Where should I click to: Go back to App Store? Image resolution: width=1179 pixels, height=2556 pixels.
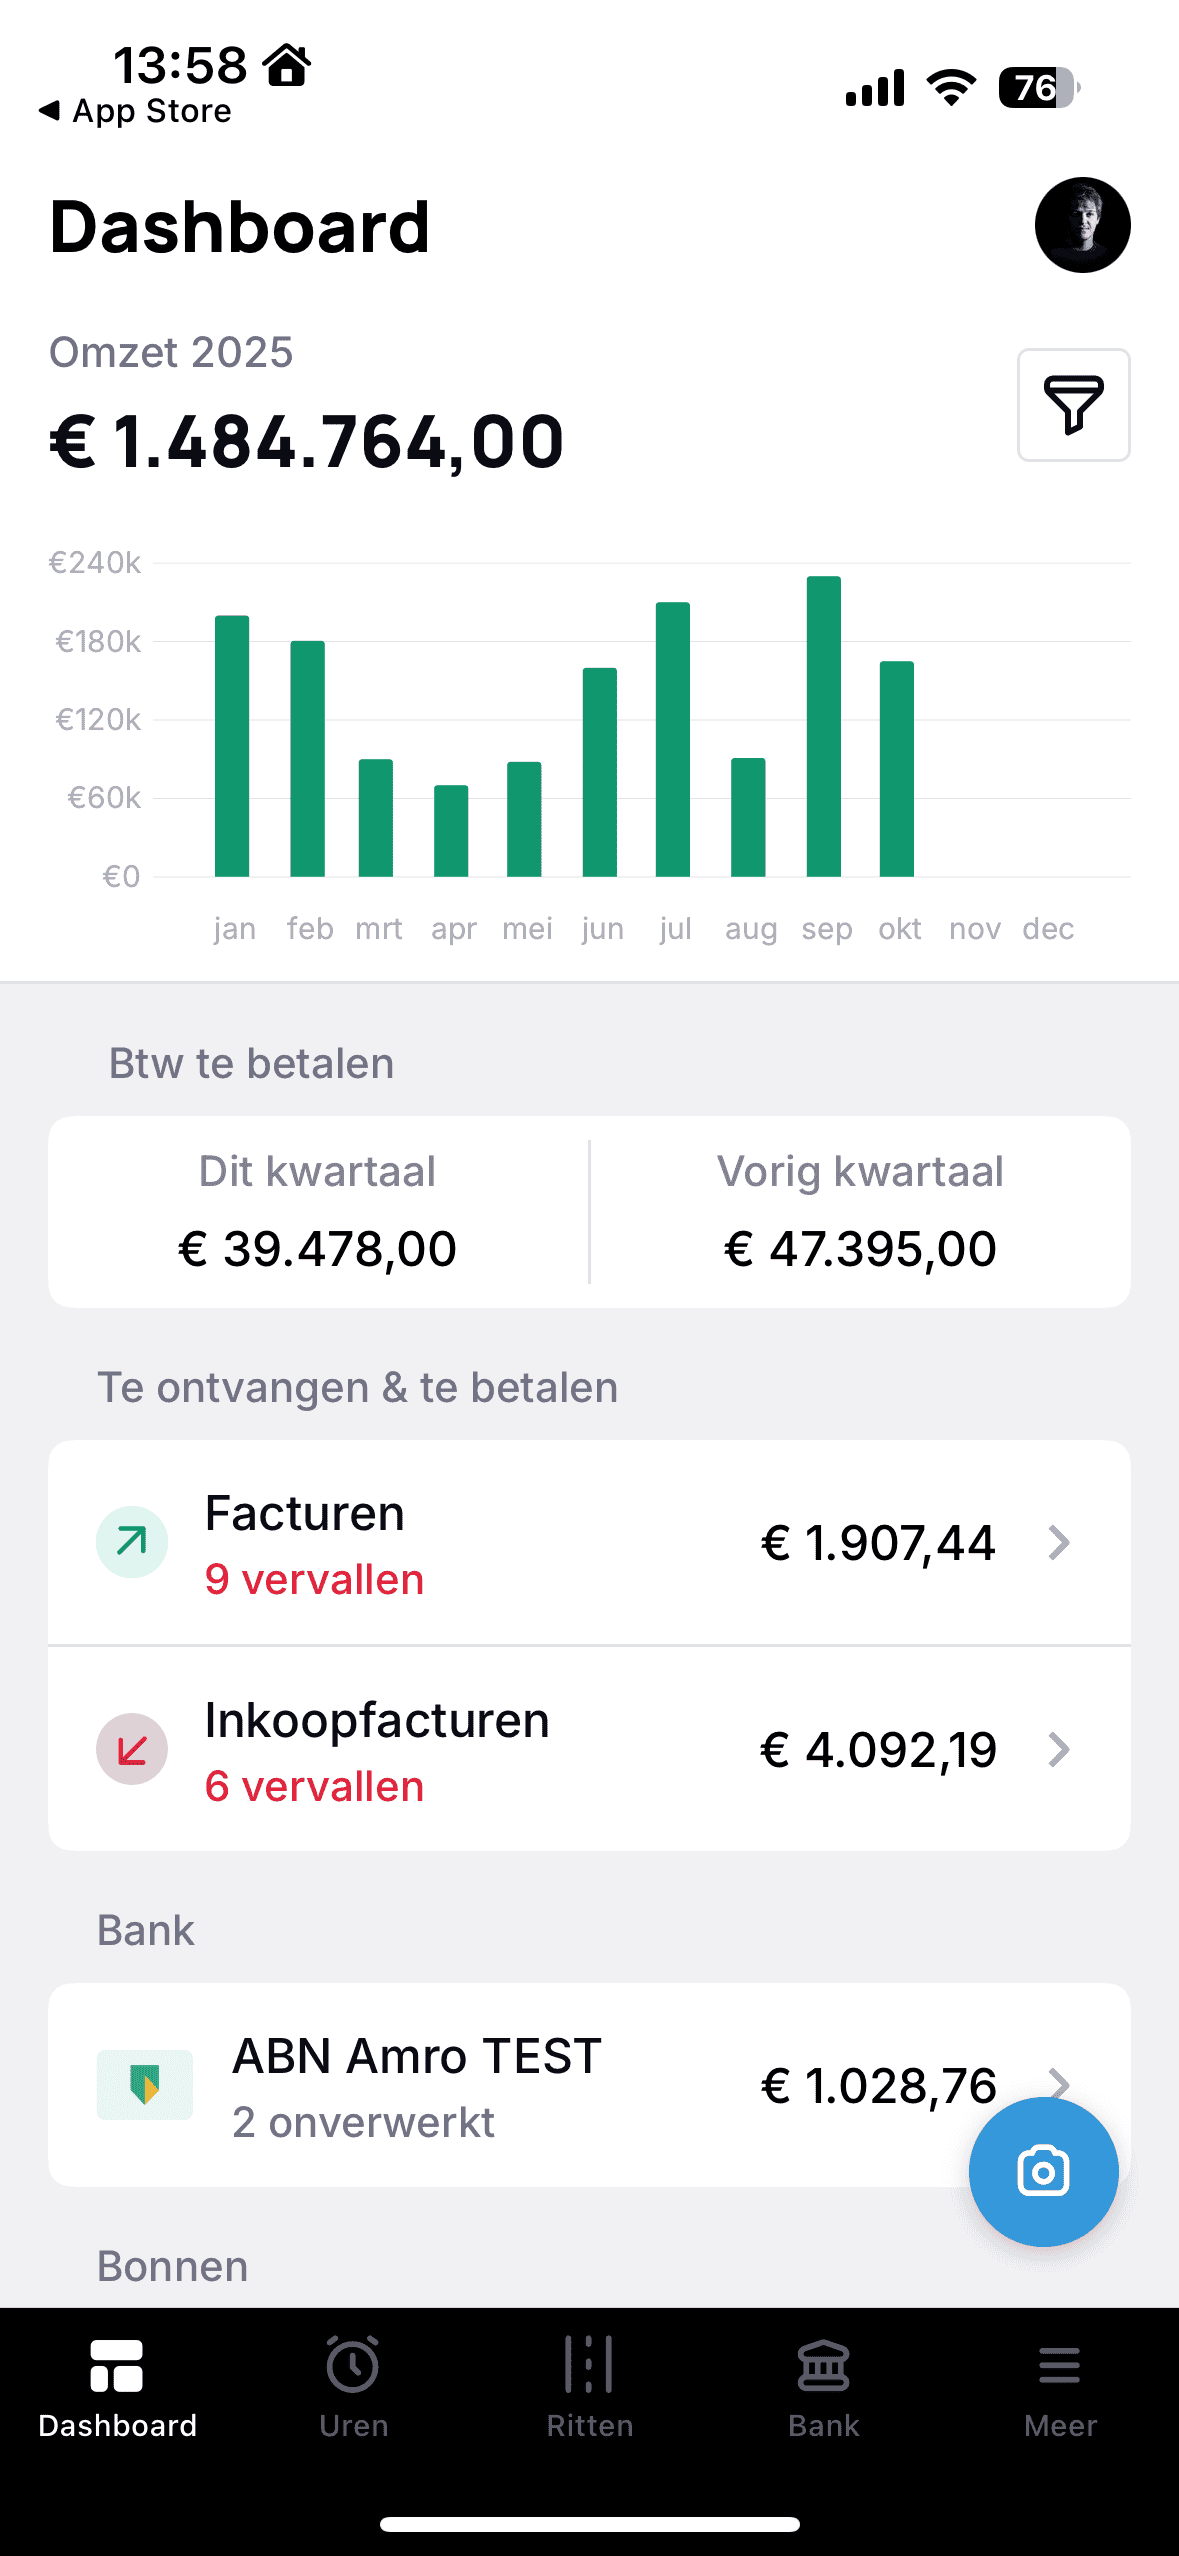tap(135, 111)
